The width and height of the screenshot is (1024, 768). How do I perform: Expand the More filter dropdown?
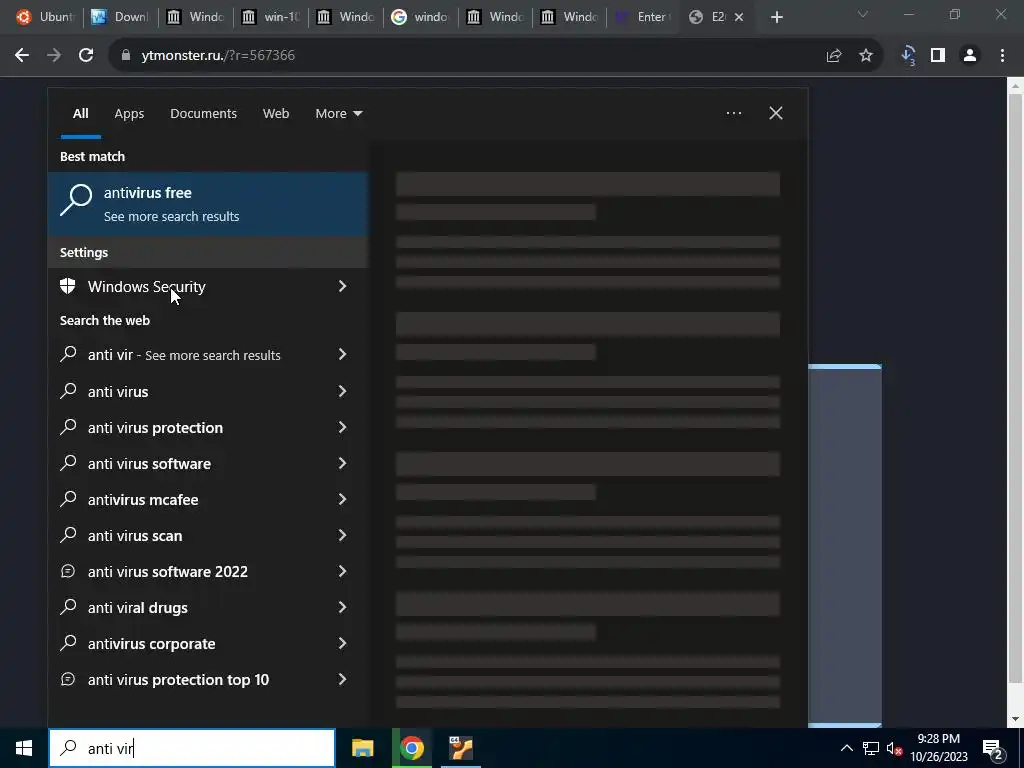[338, 114]
